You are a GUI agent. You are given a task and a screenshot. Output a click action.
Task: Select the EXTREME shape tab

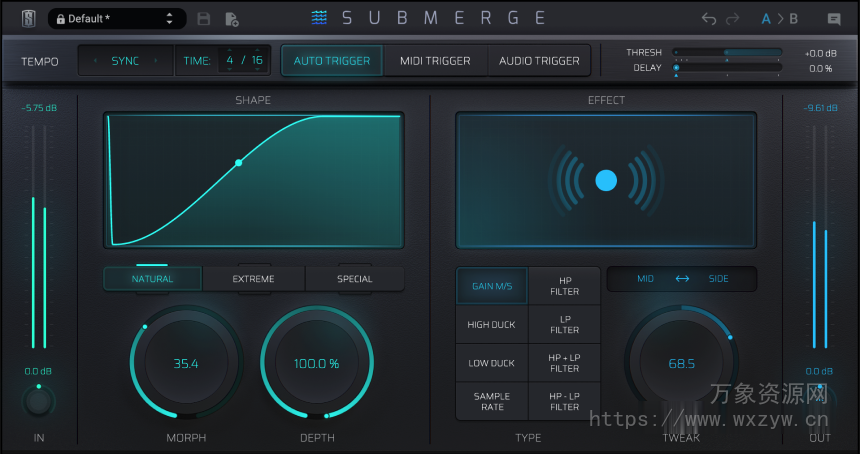[x=253, y=279]
